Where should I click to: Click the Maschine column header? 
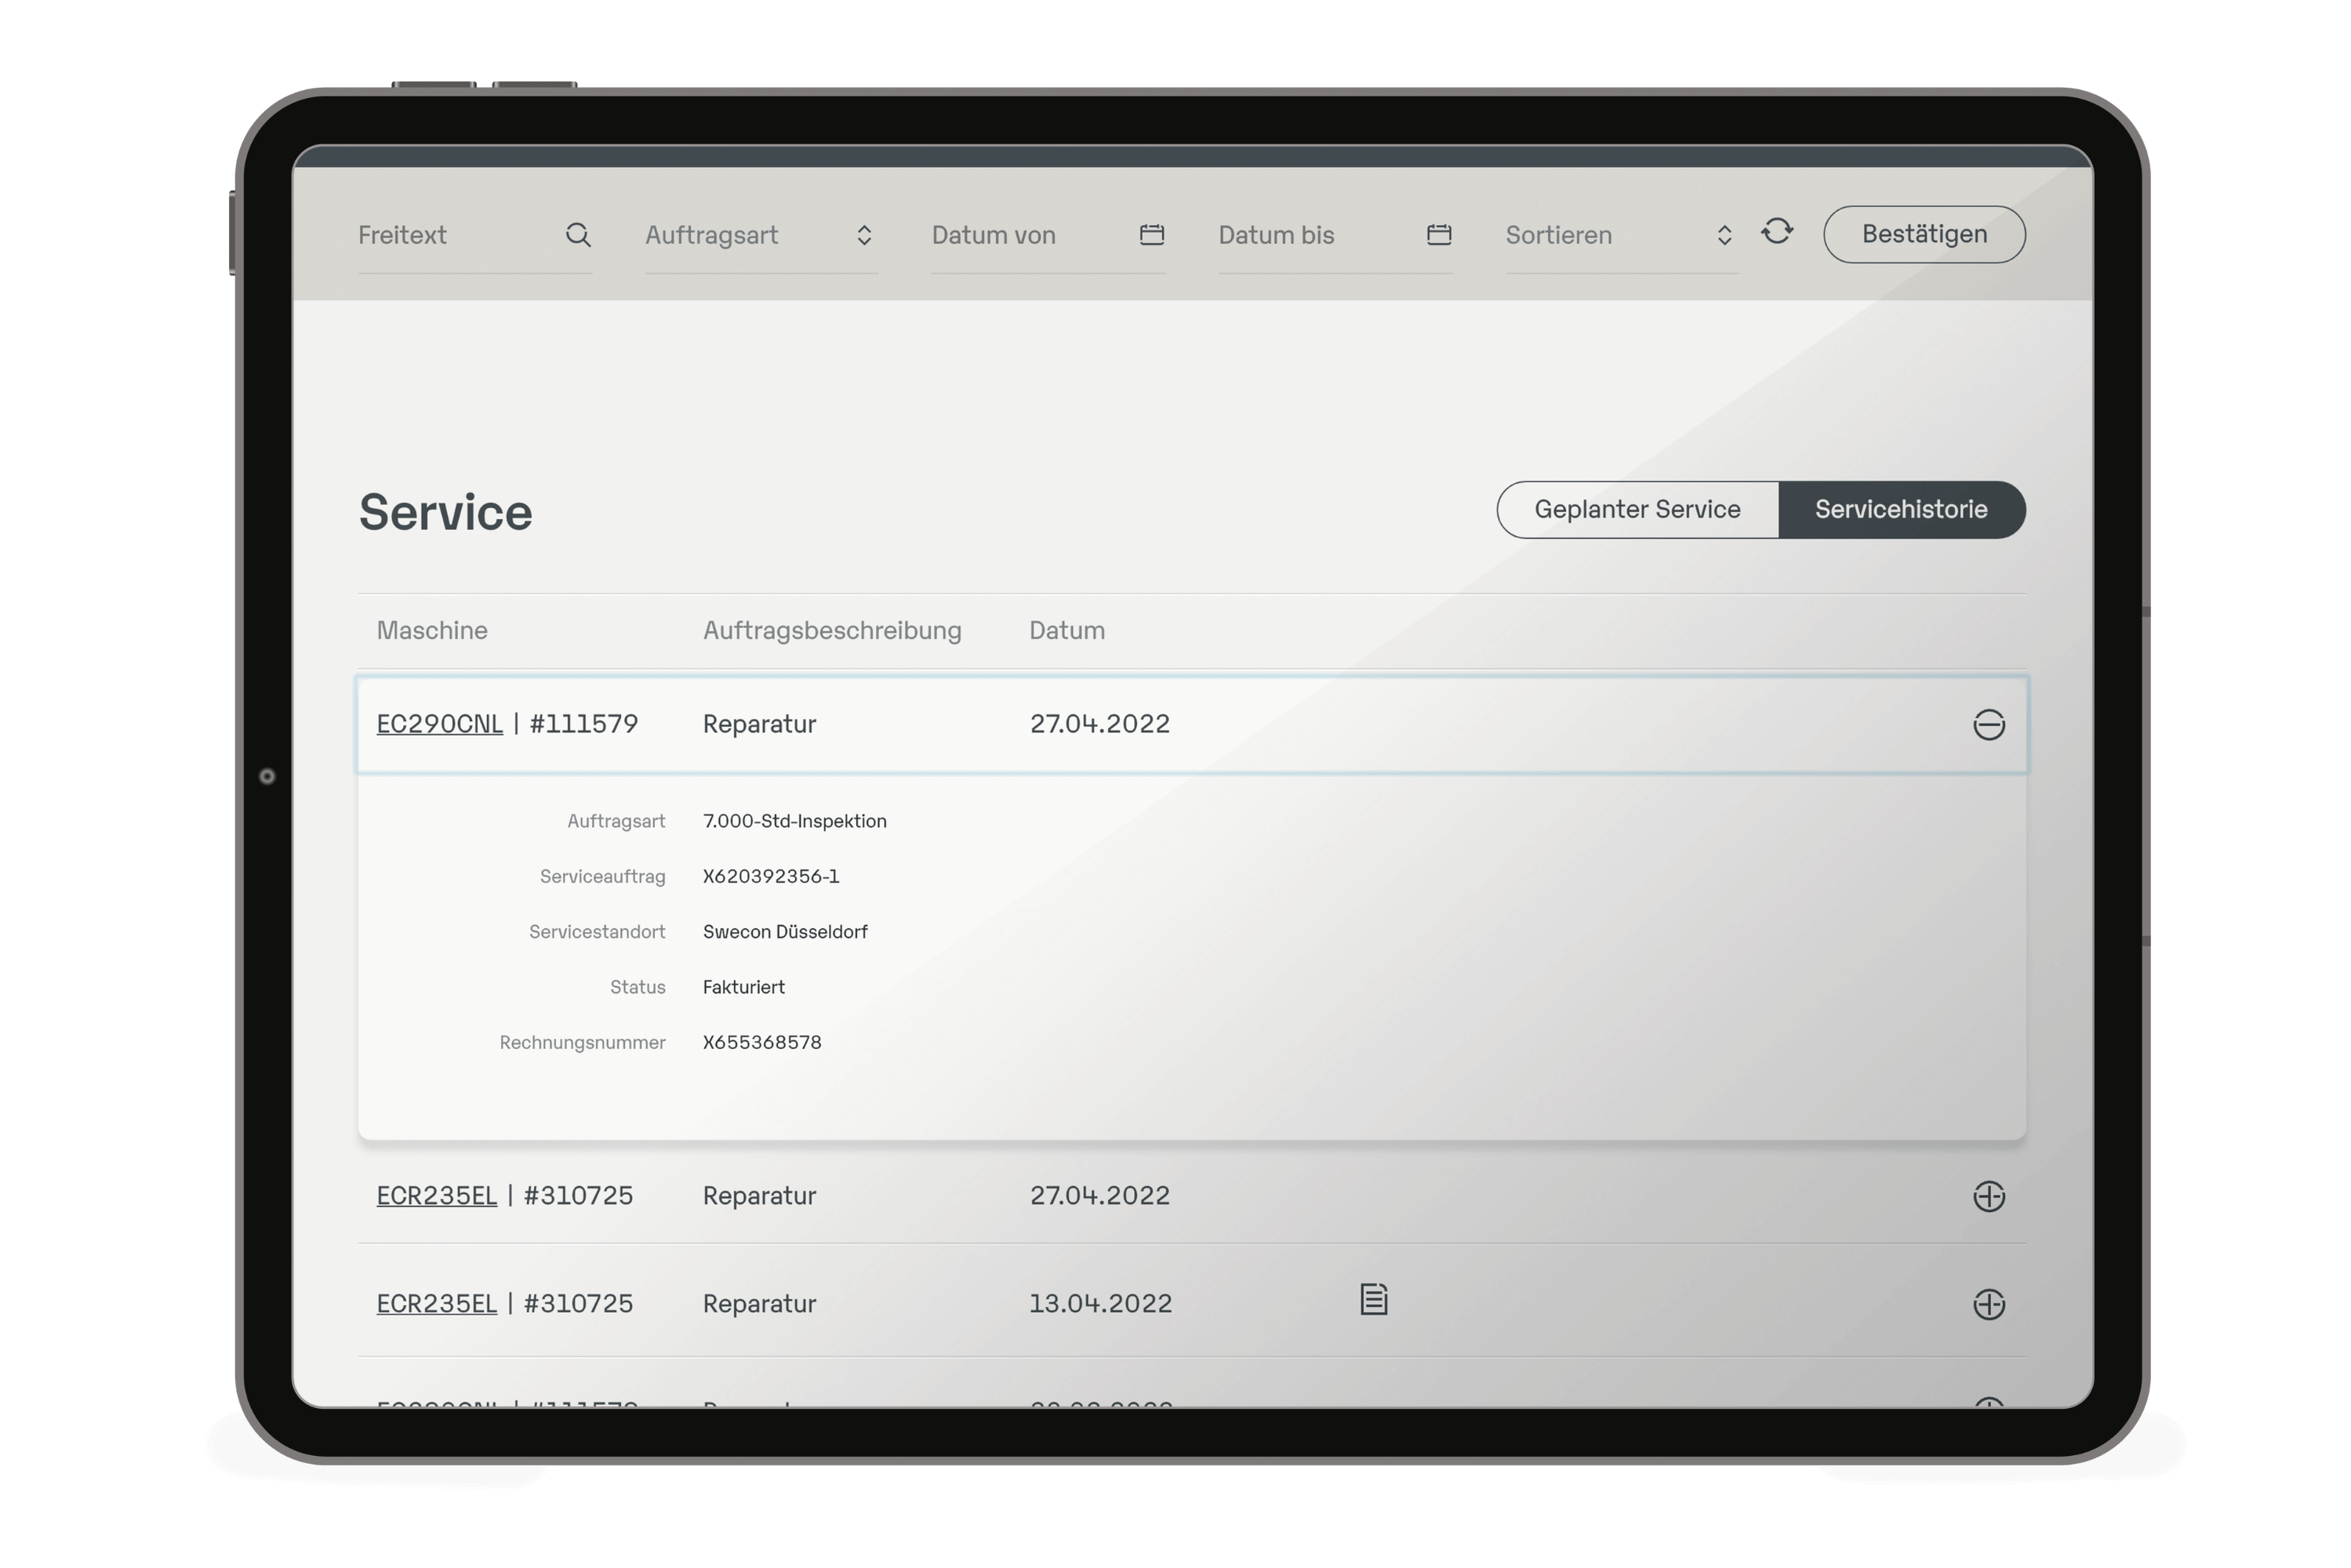432,631
